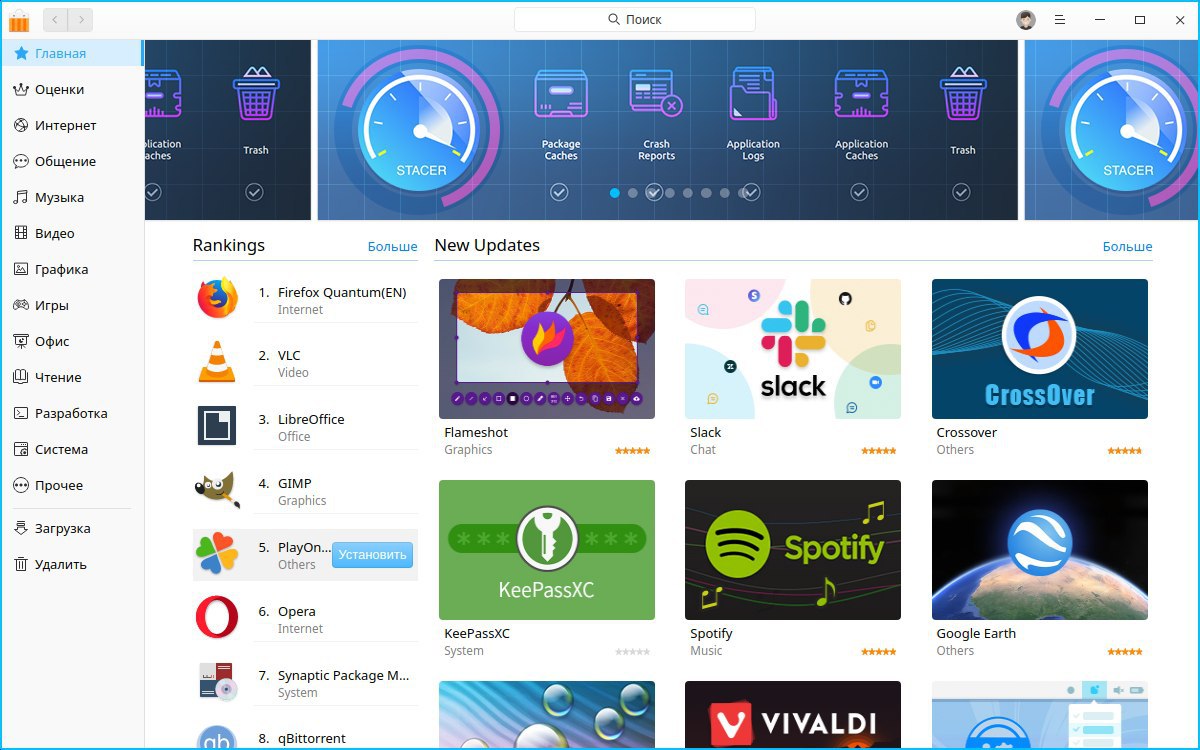Click the GIMP mascot icon
1200x750 pixels.
click(217, 490)
